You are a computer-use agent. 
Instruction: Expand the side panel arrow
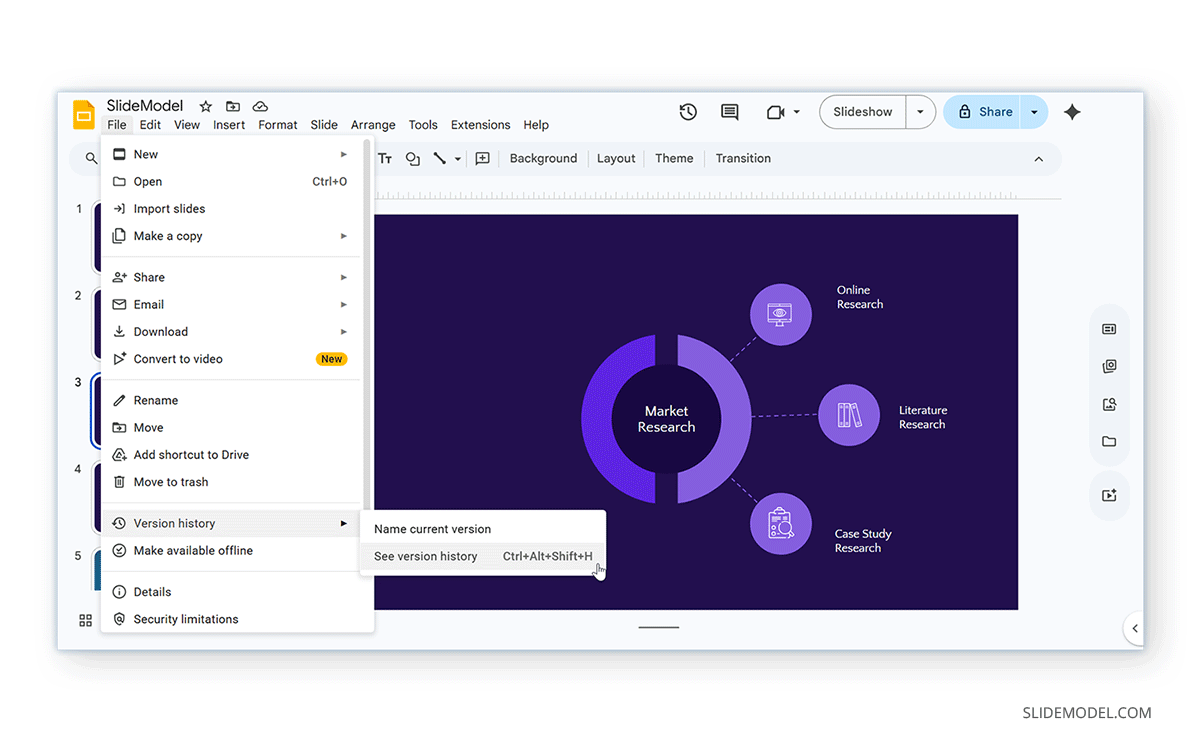pyautogui.click(x=1134, y=628)
